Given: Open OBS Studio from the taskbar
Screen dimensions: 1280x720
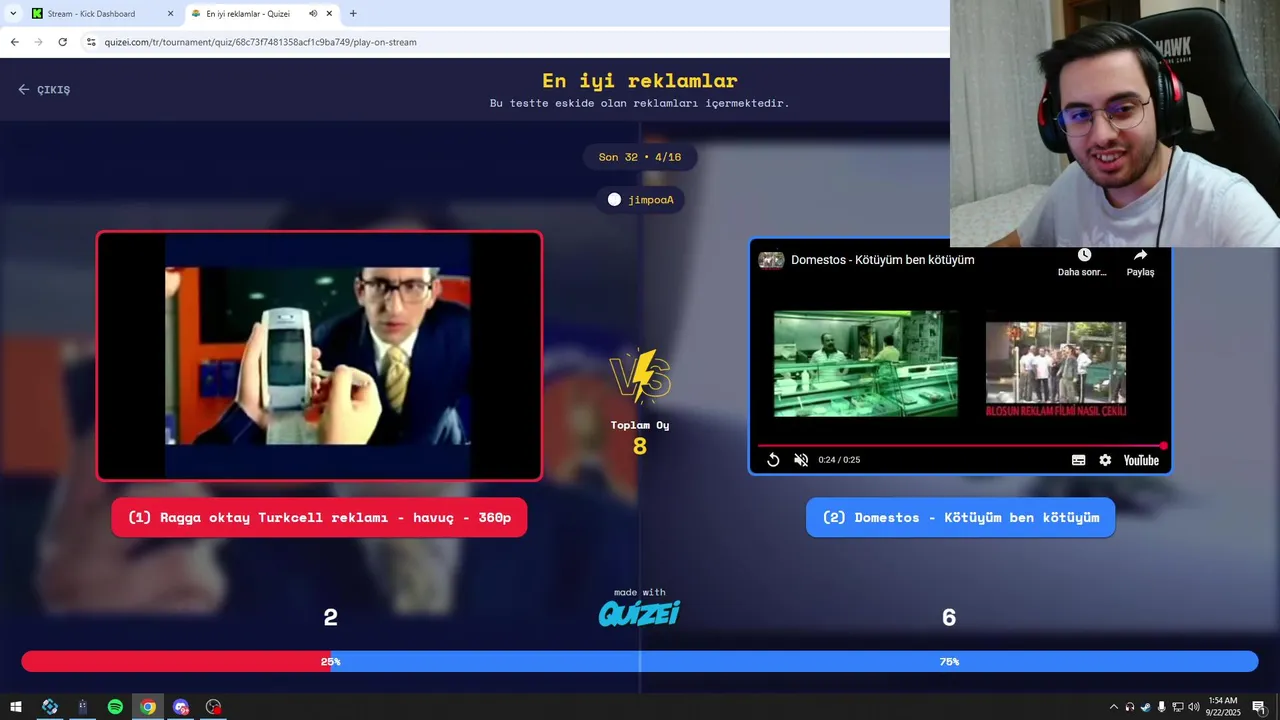Looking at the screenshot, I should [213, 707].
